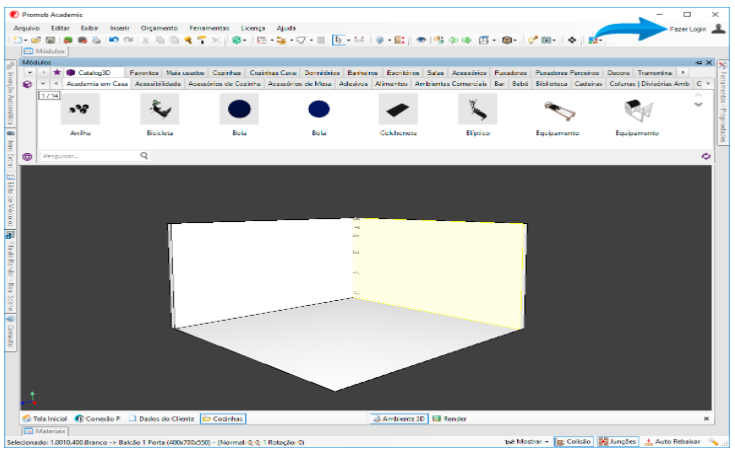Click the Undo arrow icon

[113, 40]
